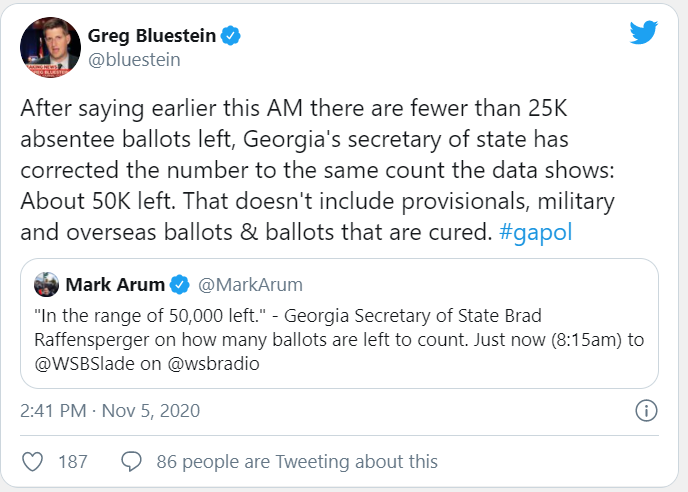Viewport: 688px width, 492px height.
Task: Open the @MarkArum handle
Action: pyautogui.click(x=250, y=285)
